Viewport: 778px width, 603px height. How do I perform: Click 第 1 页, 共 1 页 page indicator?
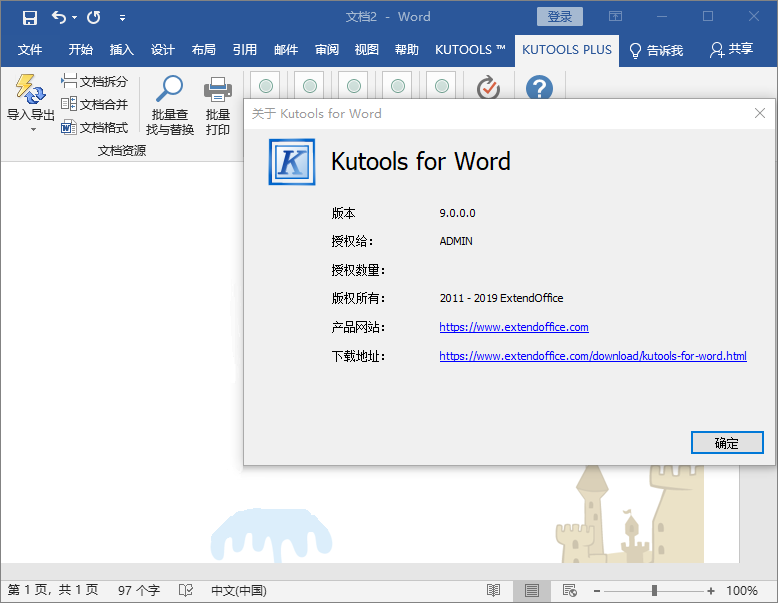point(53,590)
